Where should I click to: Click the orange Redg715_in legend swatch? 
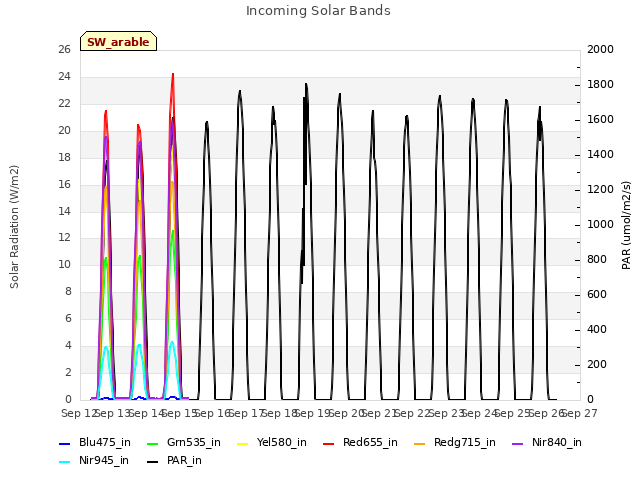click(x=420, y=444)
